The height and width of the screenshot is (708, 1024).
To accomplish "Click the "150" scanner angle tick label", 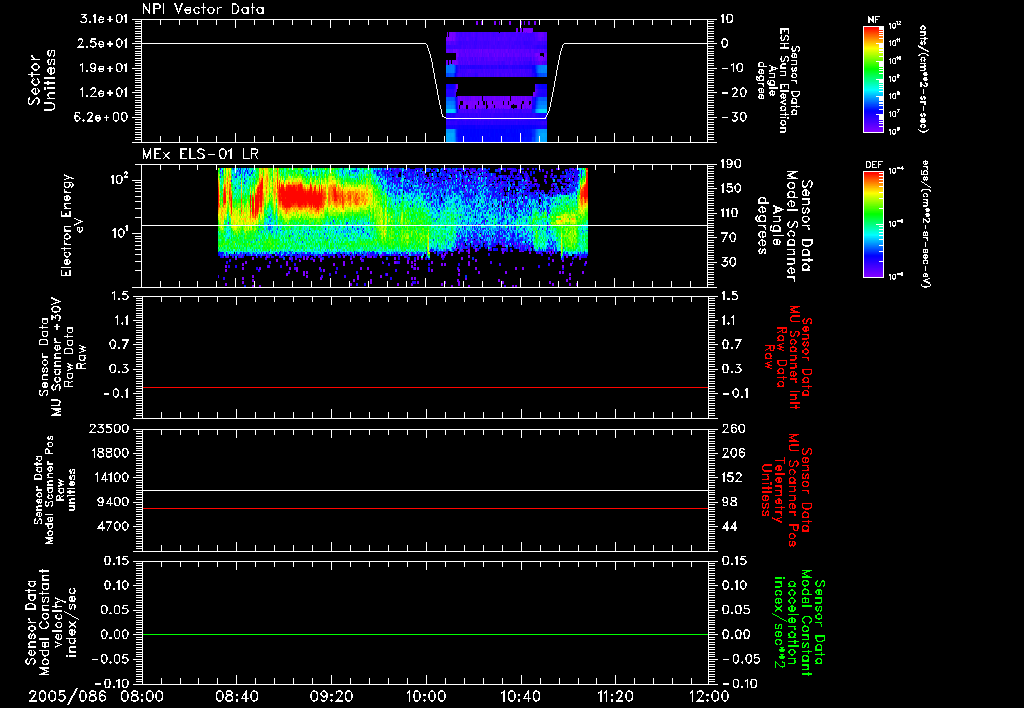I will (x=731, y=188).
